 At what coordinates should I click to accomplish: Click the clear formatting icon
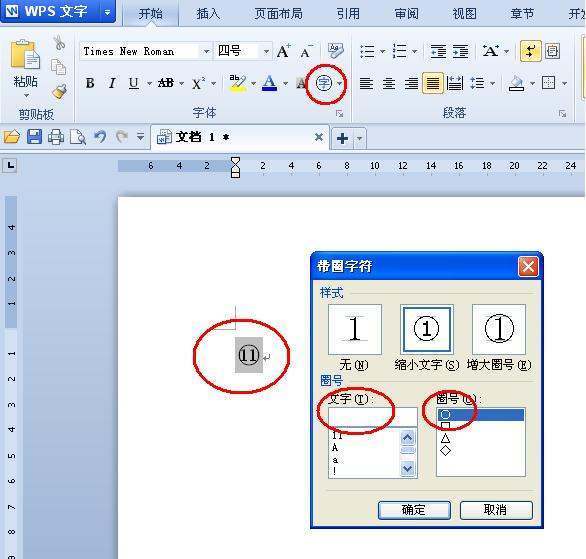[x=336, y=51]
